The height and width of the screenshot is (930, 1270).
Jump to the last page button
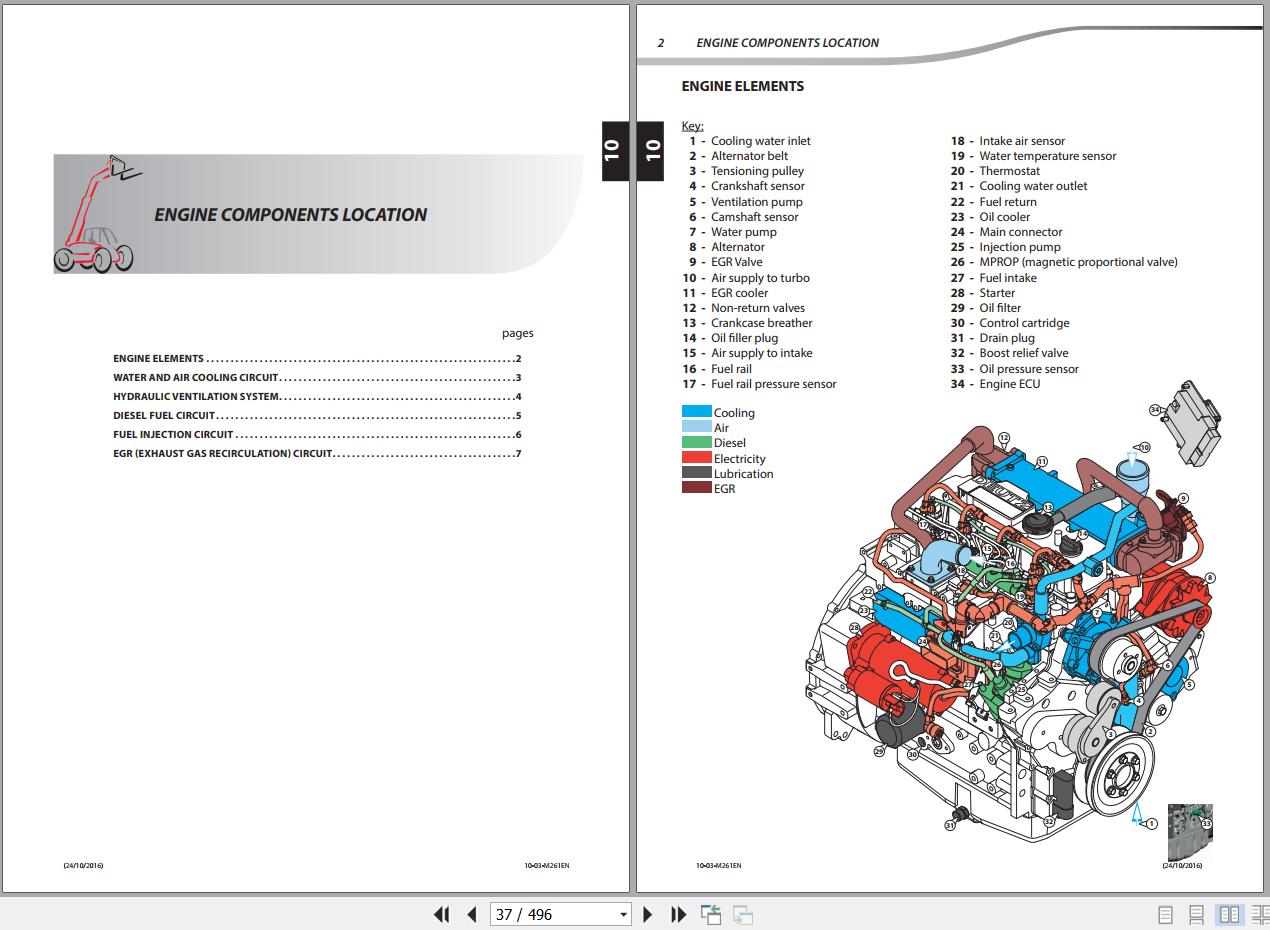678,914
